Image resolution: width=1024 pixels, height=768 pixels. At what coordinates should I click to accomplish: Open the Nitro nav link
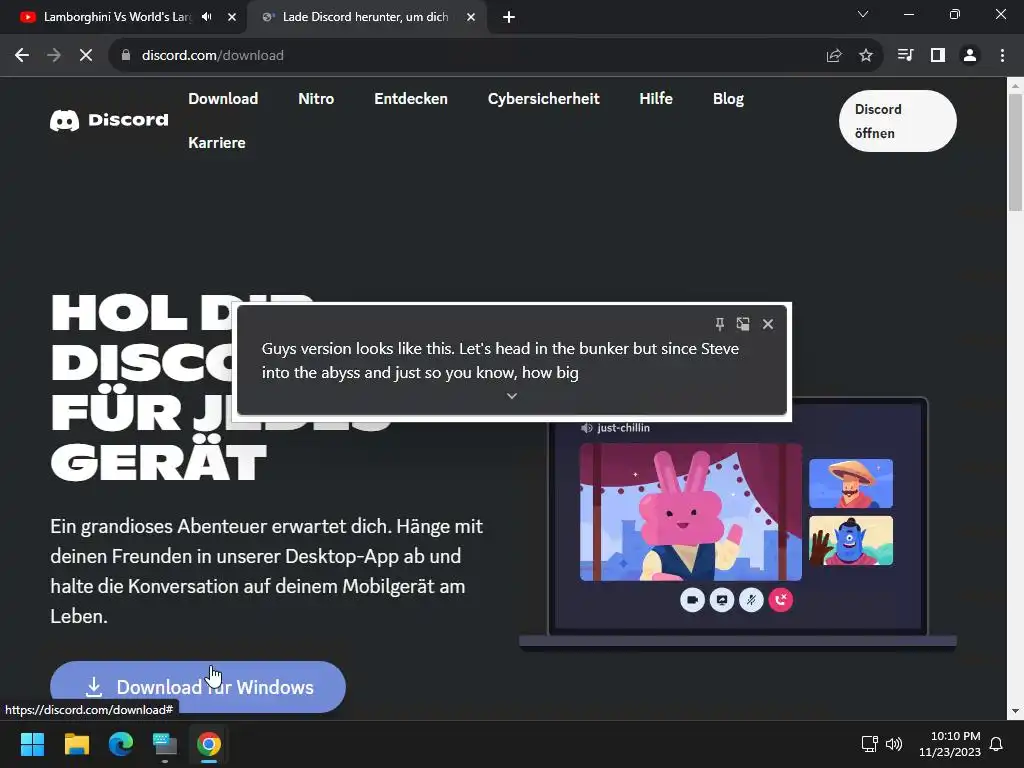[316, 99]
